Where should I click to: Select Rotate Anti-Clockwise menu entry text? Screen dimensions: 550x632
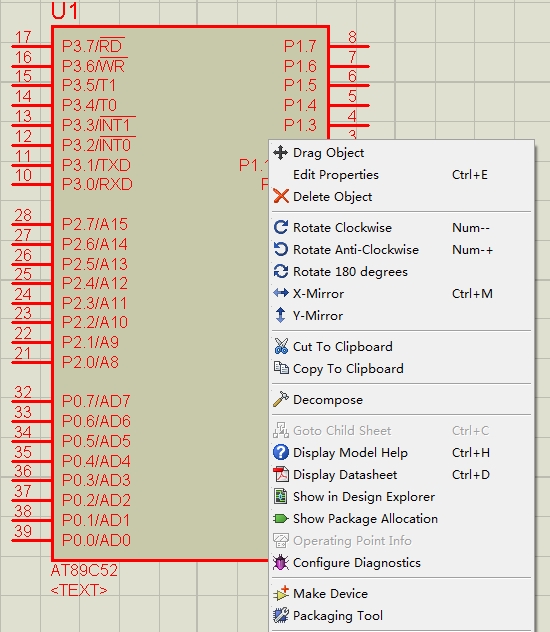[x=356, y=249]
